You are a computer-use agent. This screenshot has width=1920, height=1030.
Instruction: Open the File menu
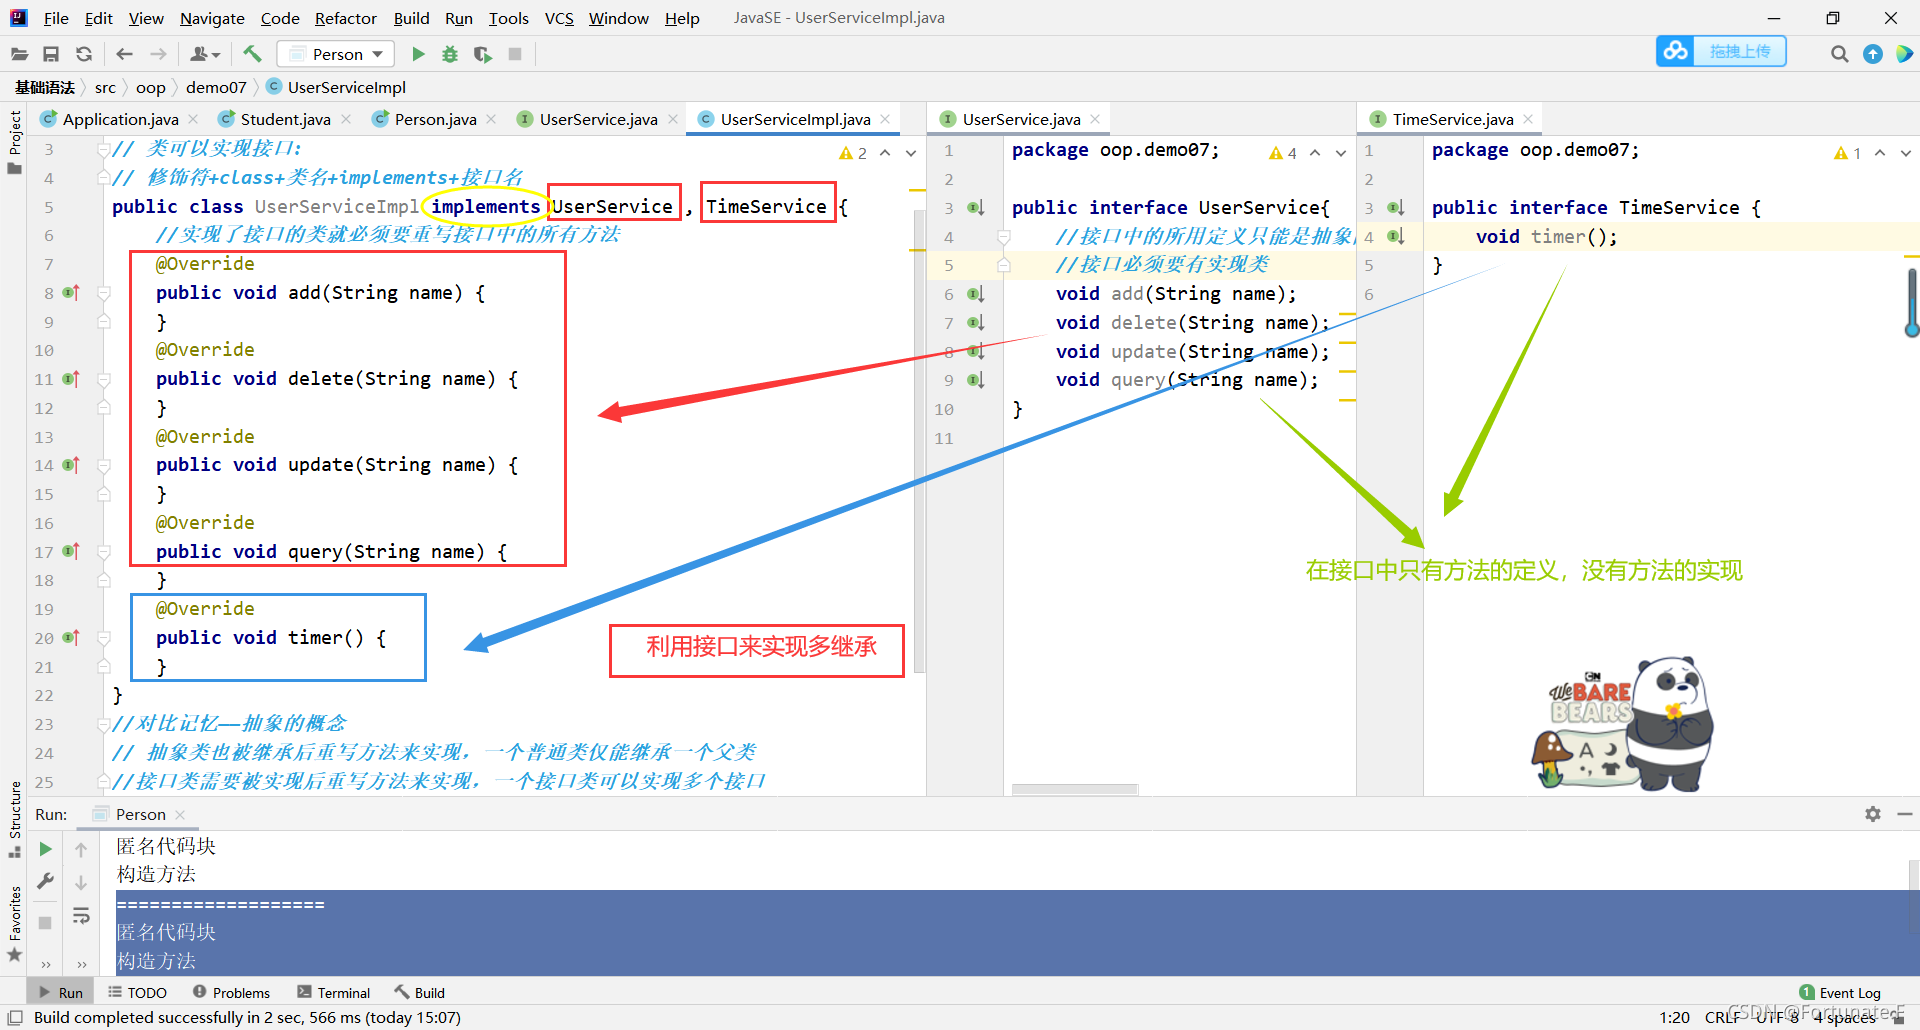[56, 18]
